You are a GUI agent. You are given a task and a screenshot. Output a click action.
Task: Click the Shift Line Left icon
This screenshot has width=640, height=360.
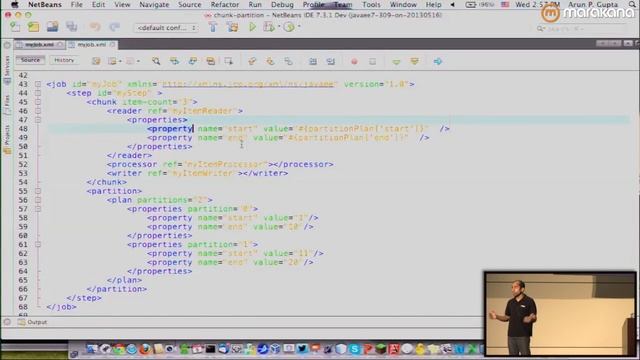tap(313, 61)
